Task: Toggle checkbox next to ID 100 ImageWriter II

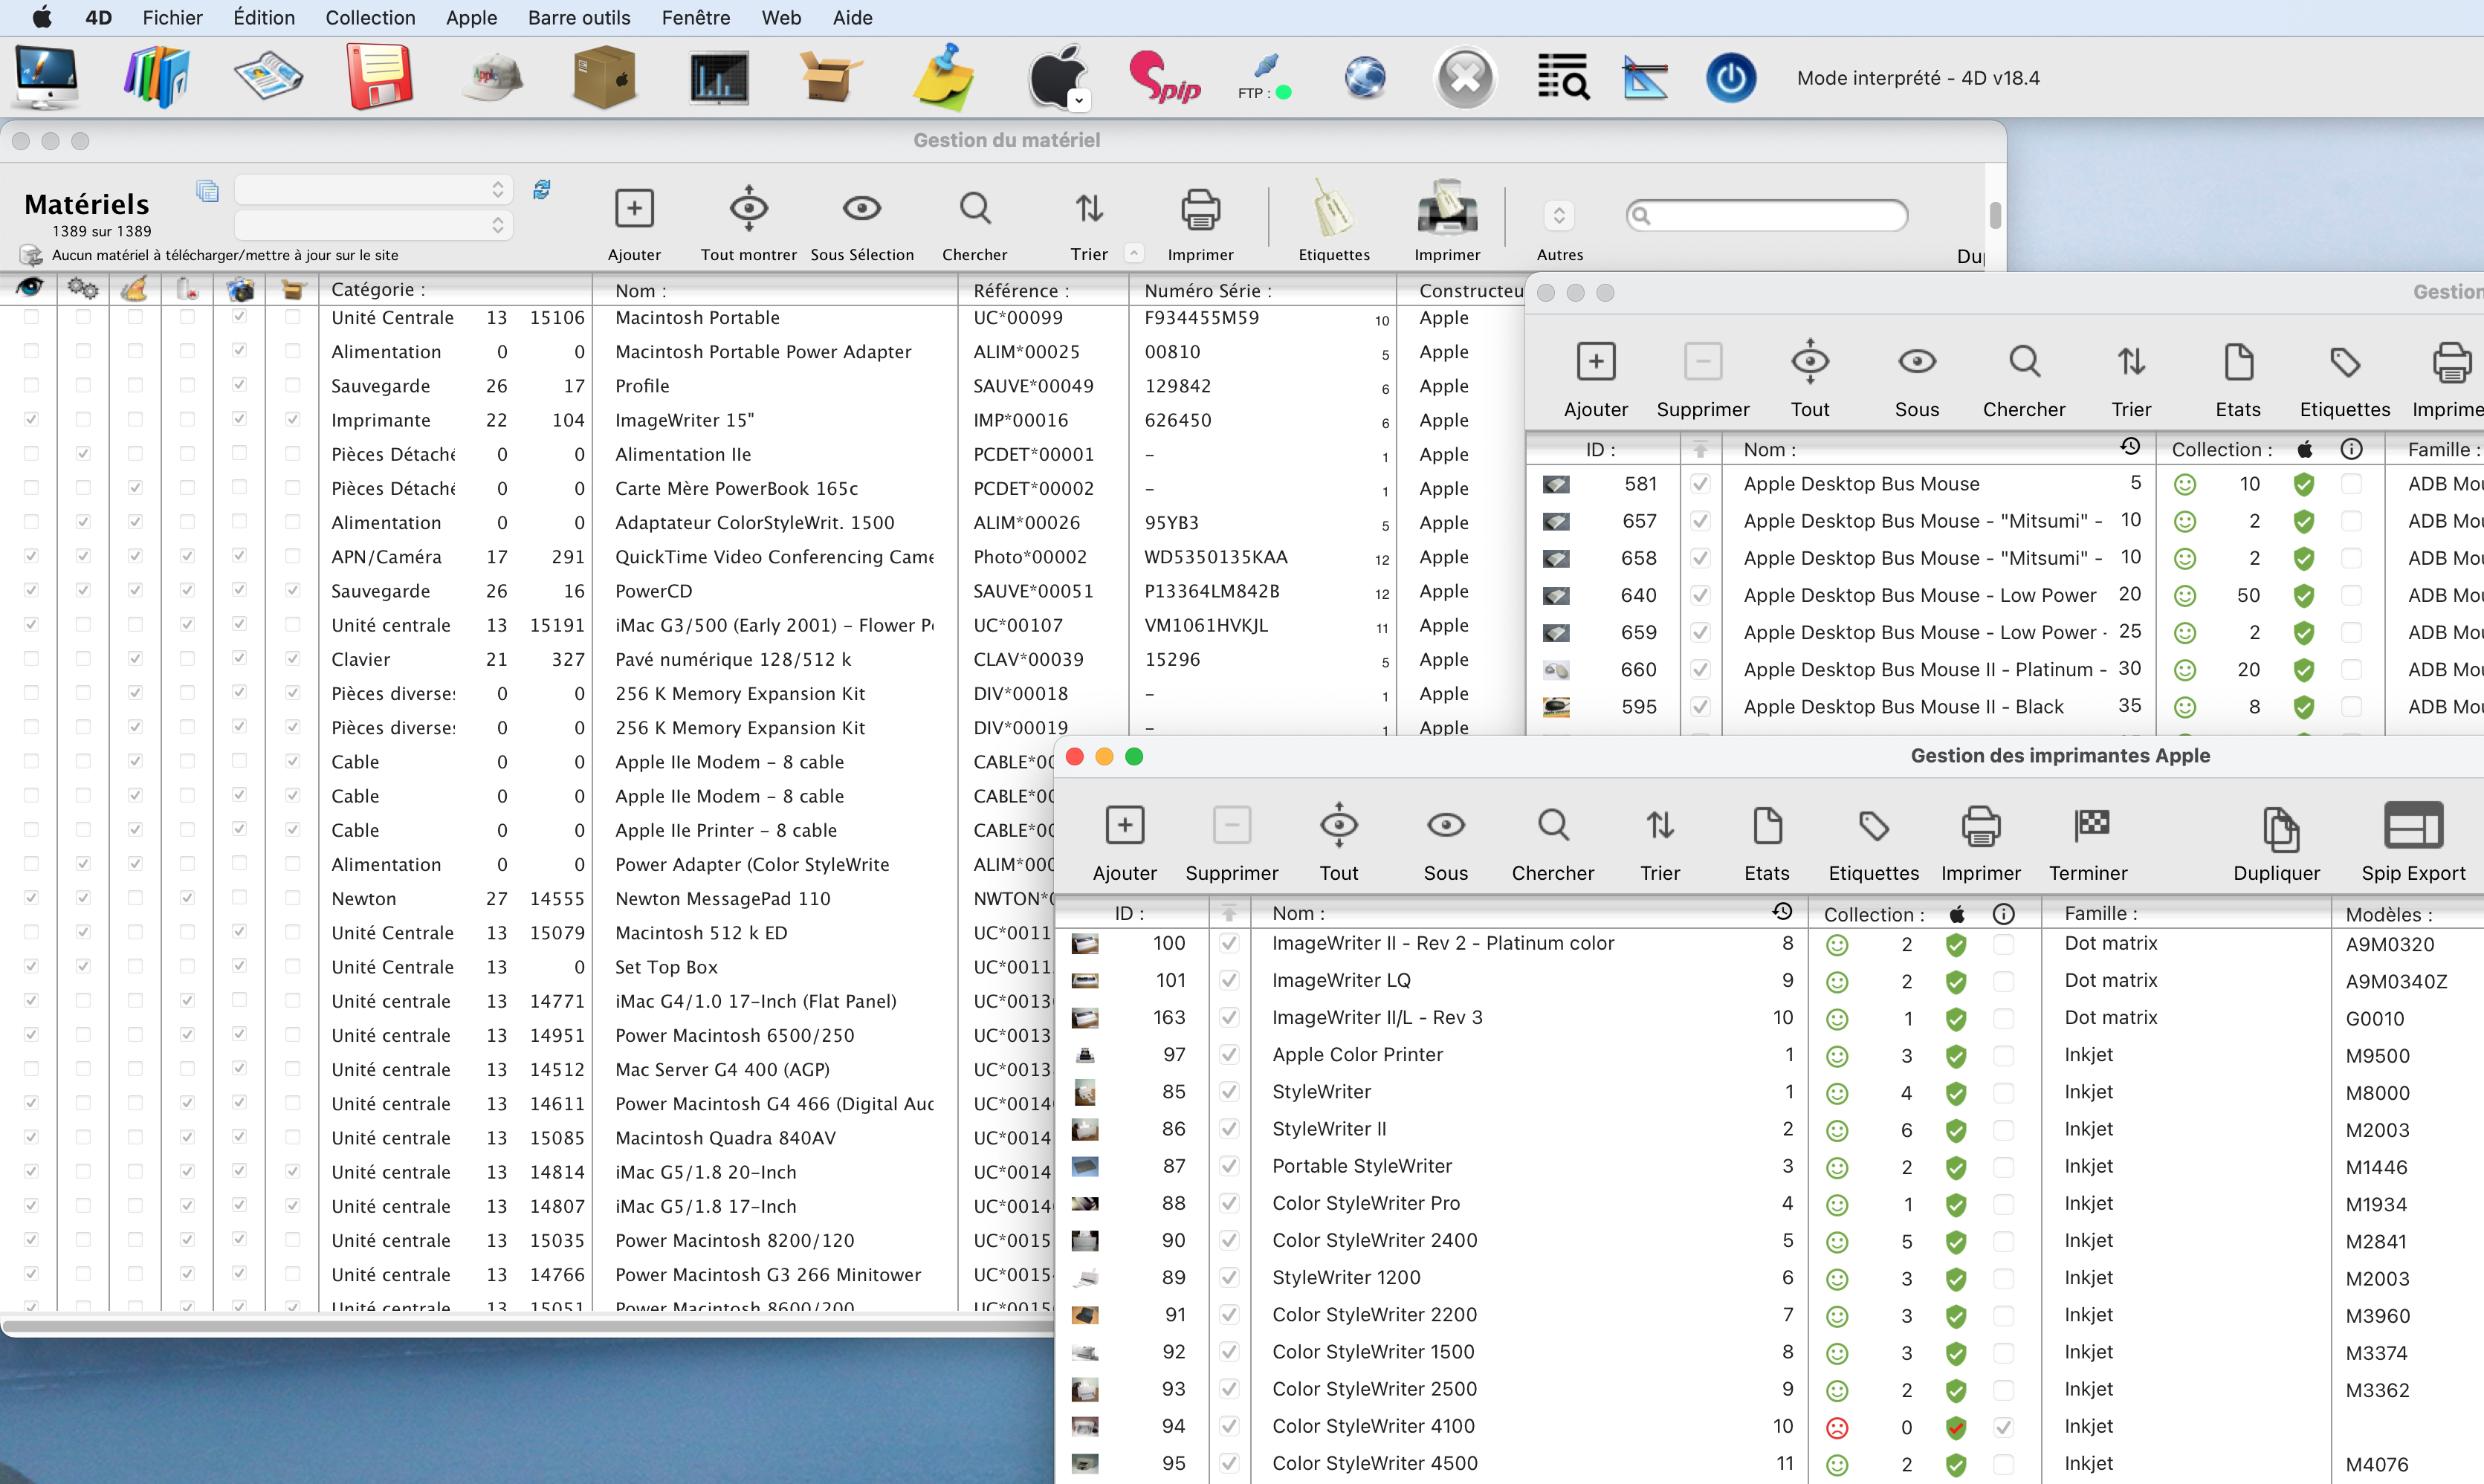Action: [1229, 943]
